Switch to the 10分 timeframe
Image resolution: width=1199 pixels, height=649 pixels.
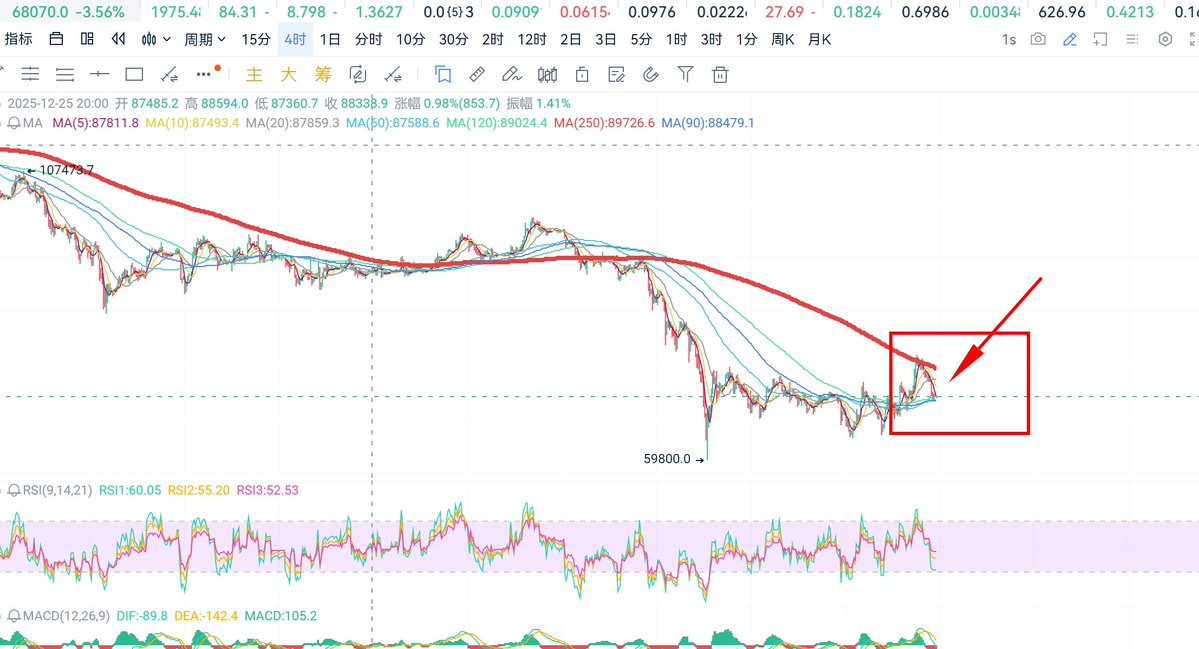point(411,39)
